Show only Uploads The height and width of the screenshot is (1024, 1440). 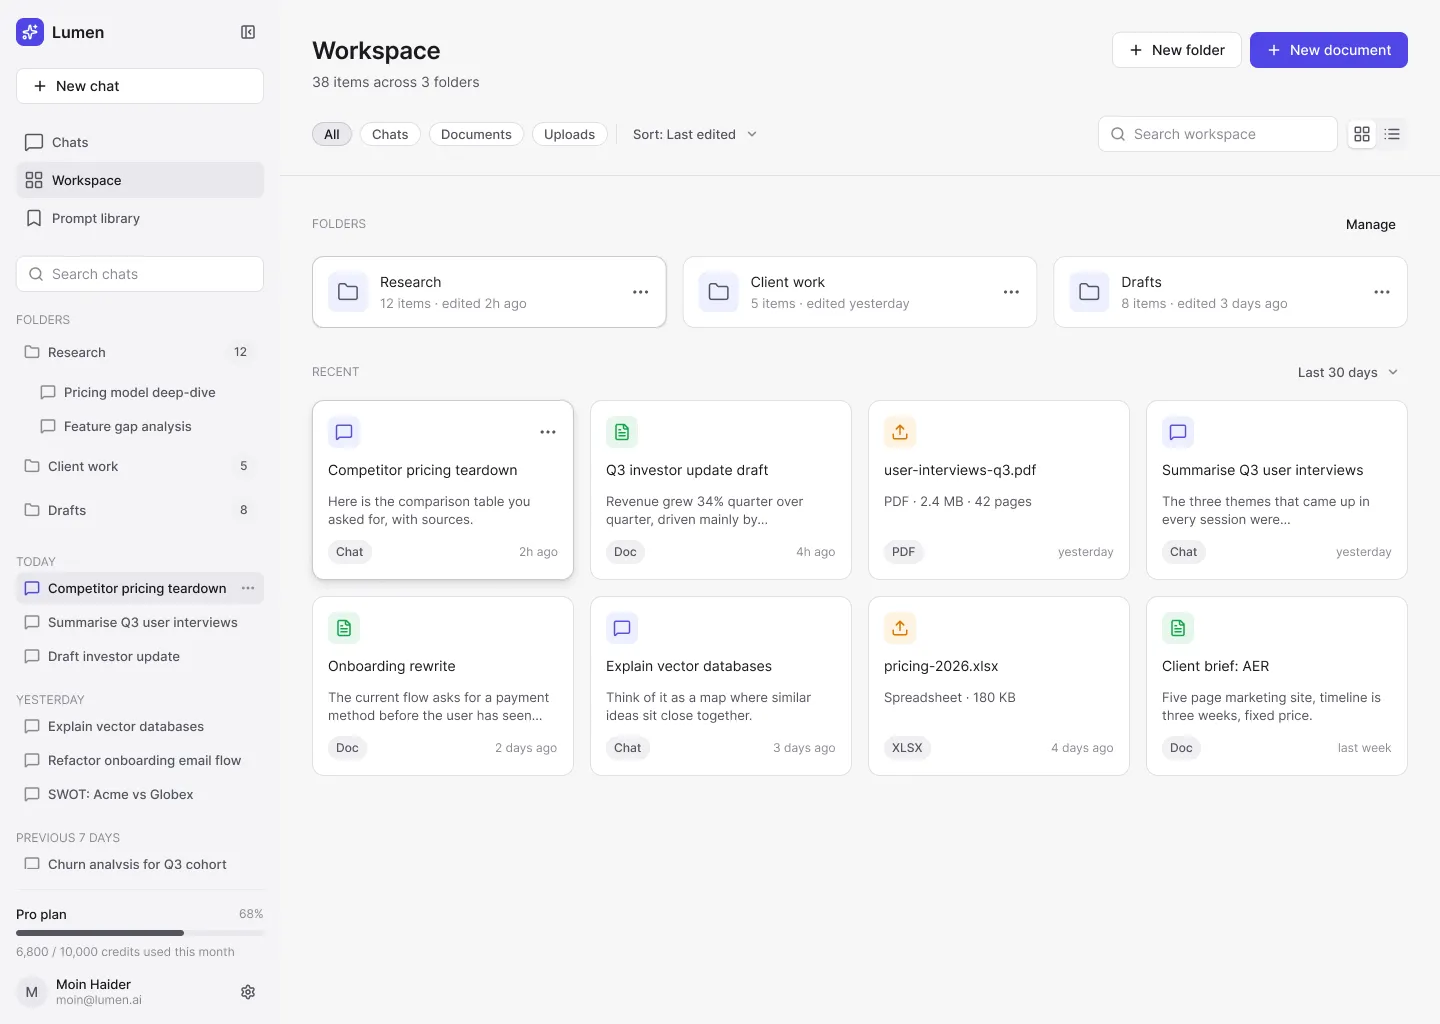point(569,134)
